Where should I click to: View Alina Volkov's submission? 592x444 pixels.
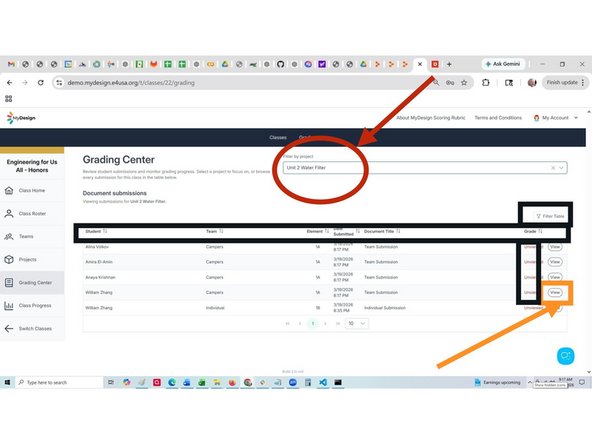point(555,247)
